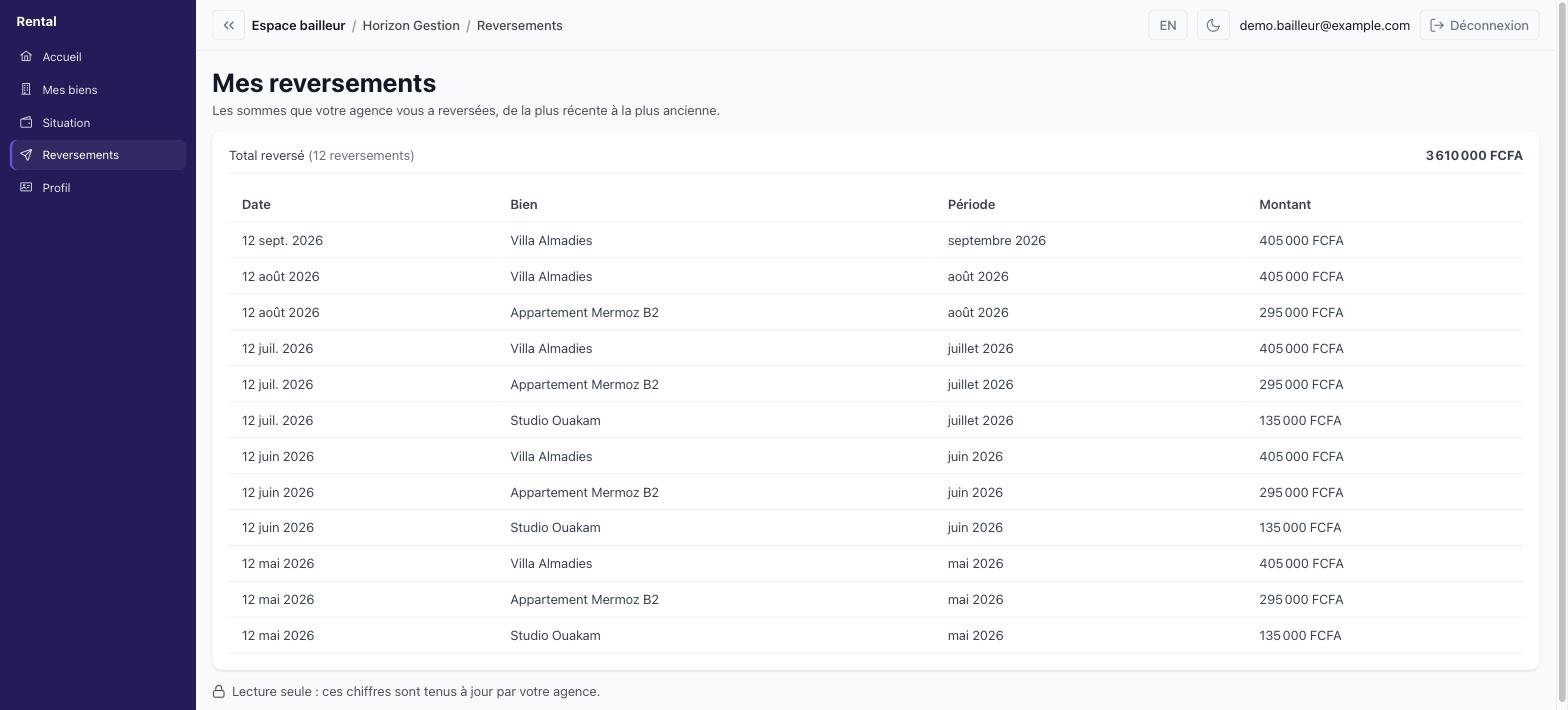Go to Mes biens in the sidebar
Image resolution: width=1568 pixels, height=710 pixels.
[98, 90]
